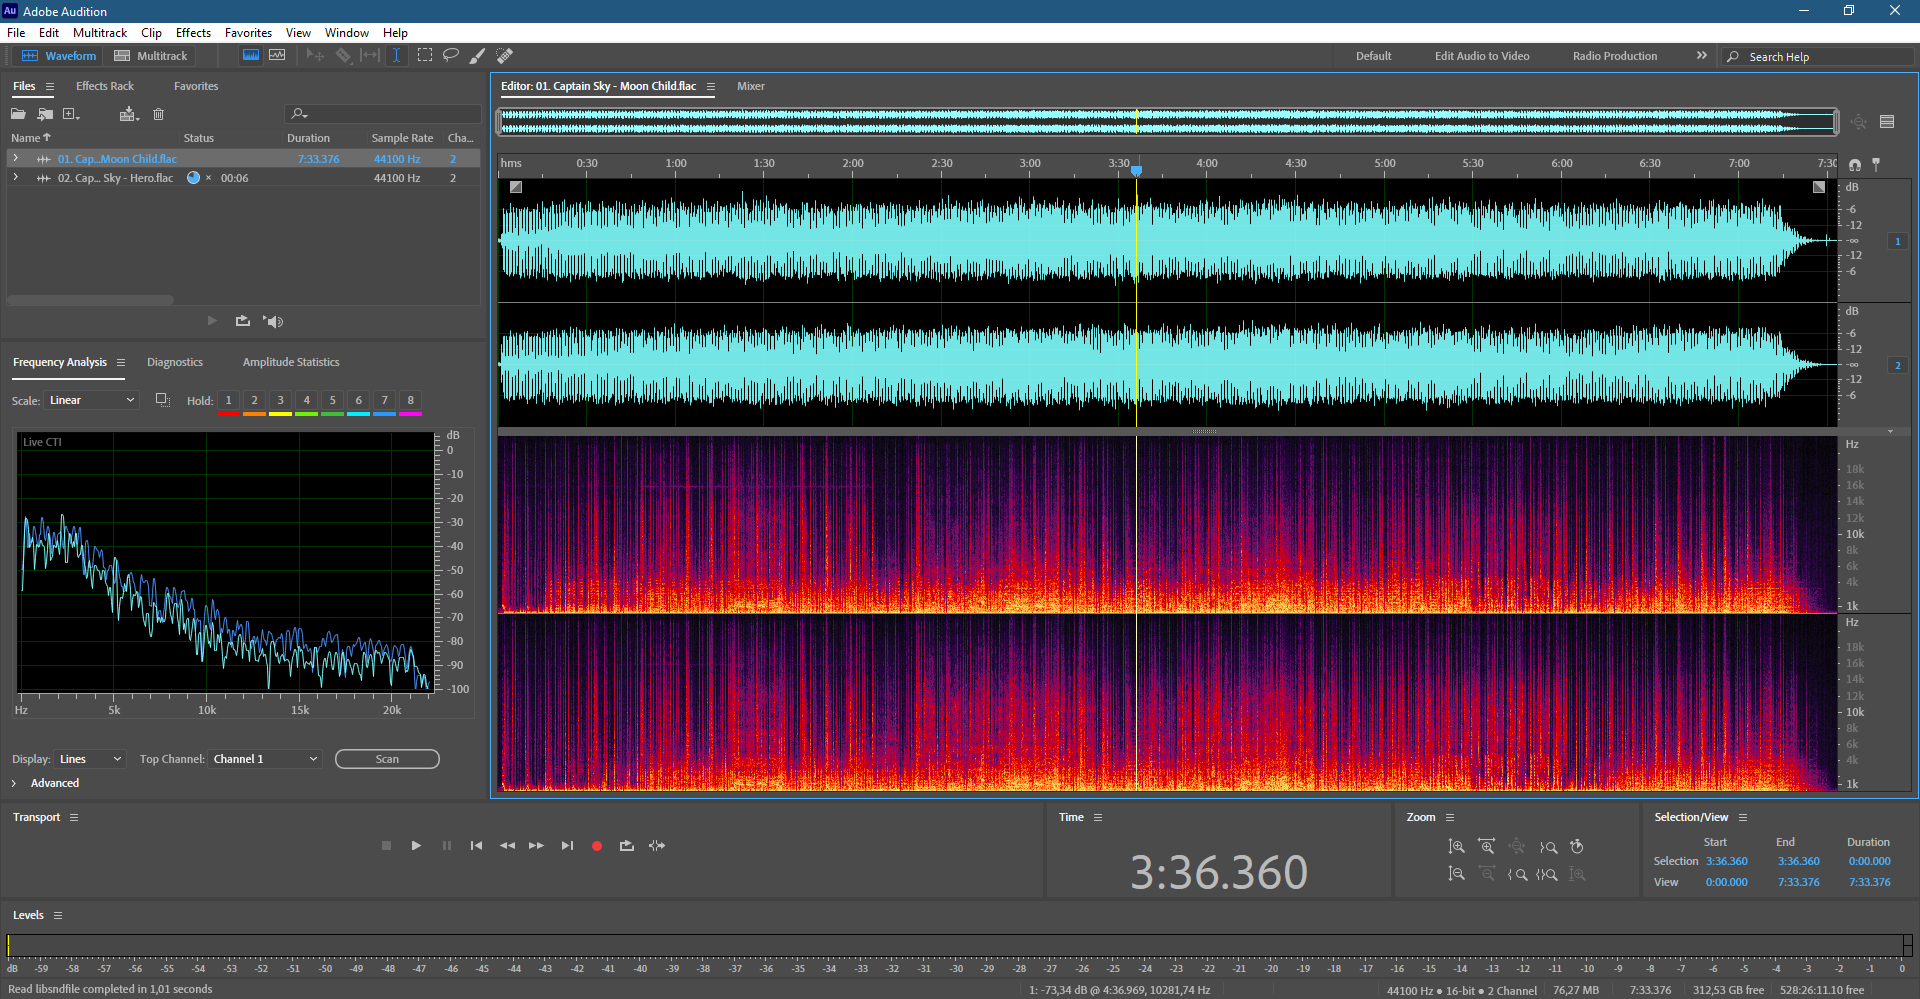Switch to the Mixer tab
This screenshot has width=1920, height=999.
pyautogui.click(x=751, y=86)
